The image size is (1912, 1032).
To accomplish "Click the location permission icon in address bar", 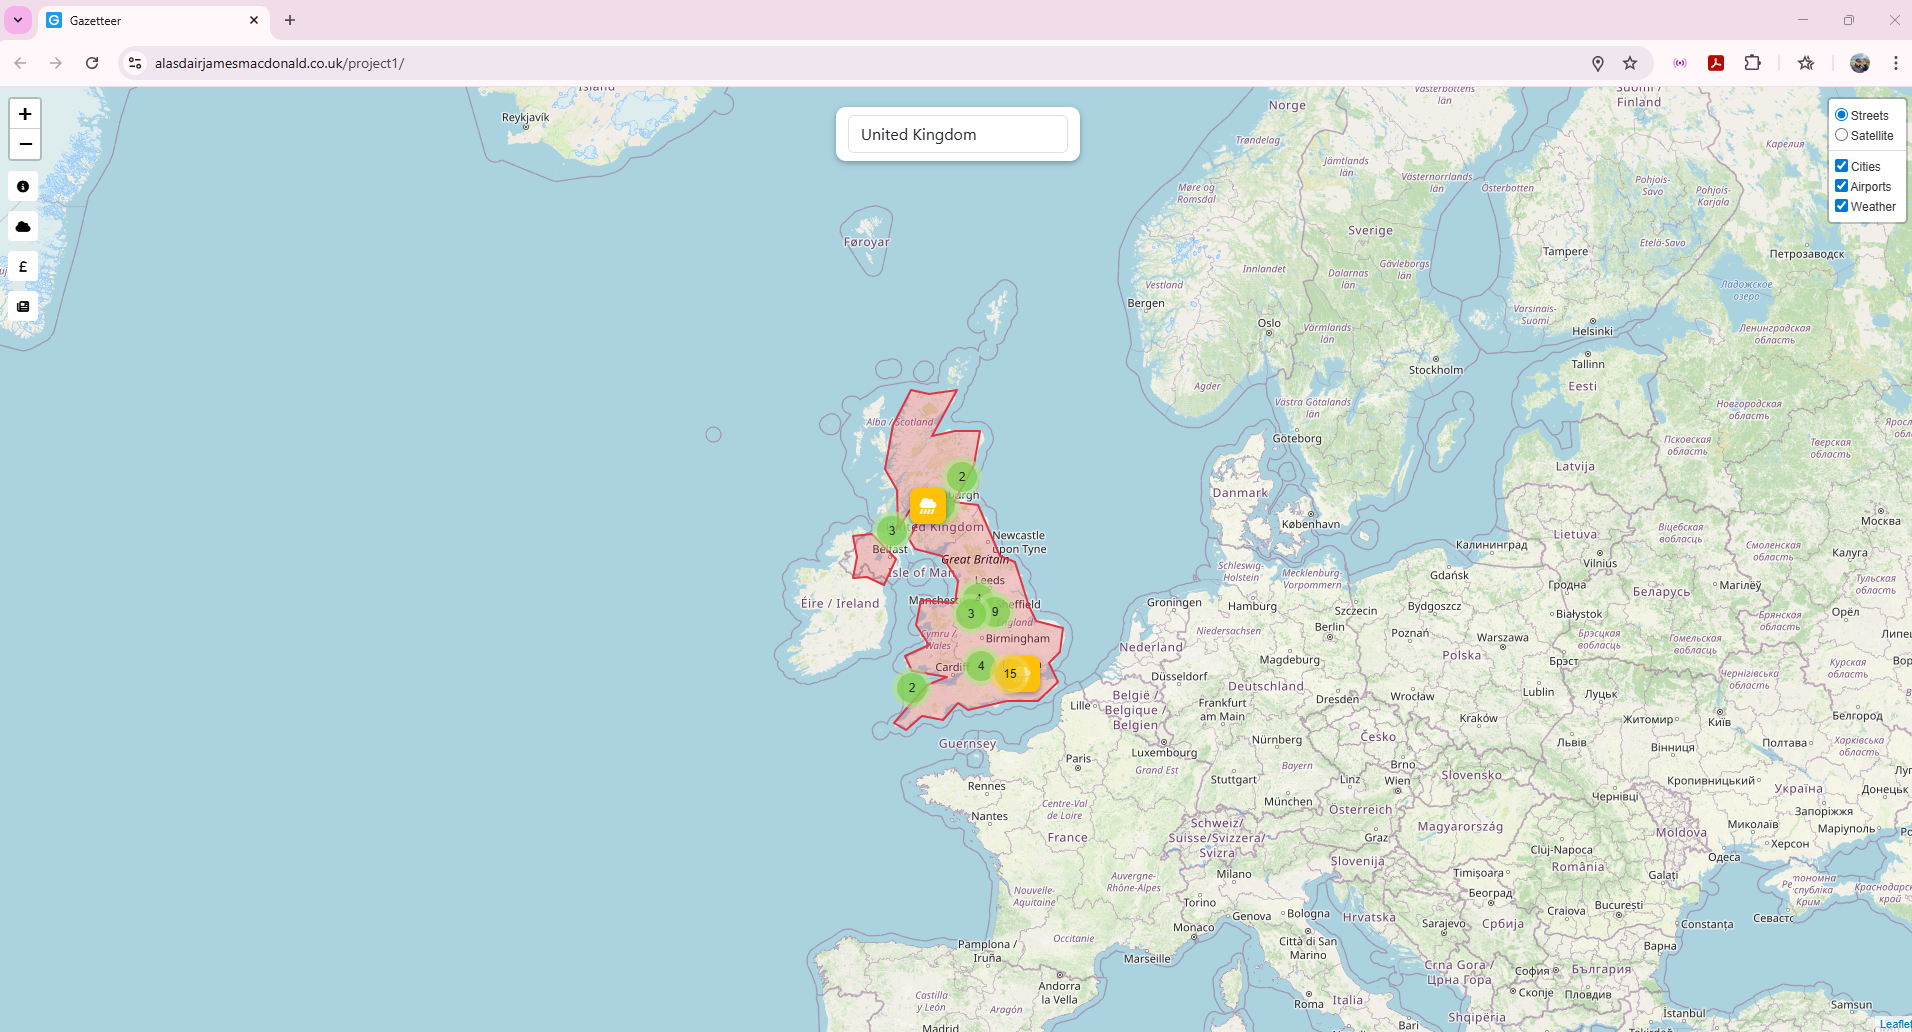I will click(x=1598, y=63).
